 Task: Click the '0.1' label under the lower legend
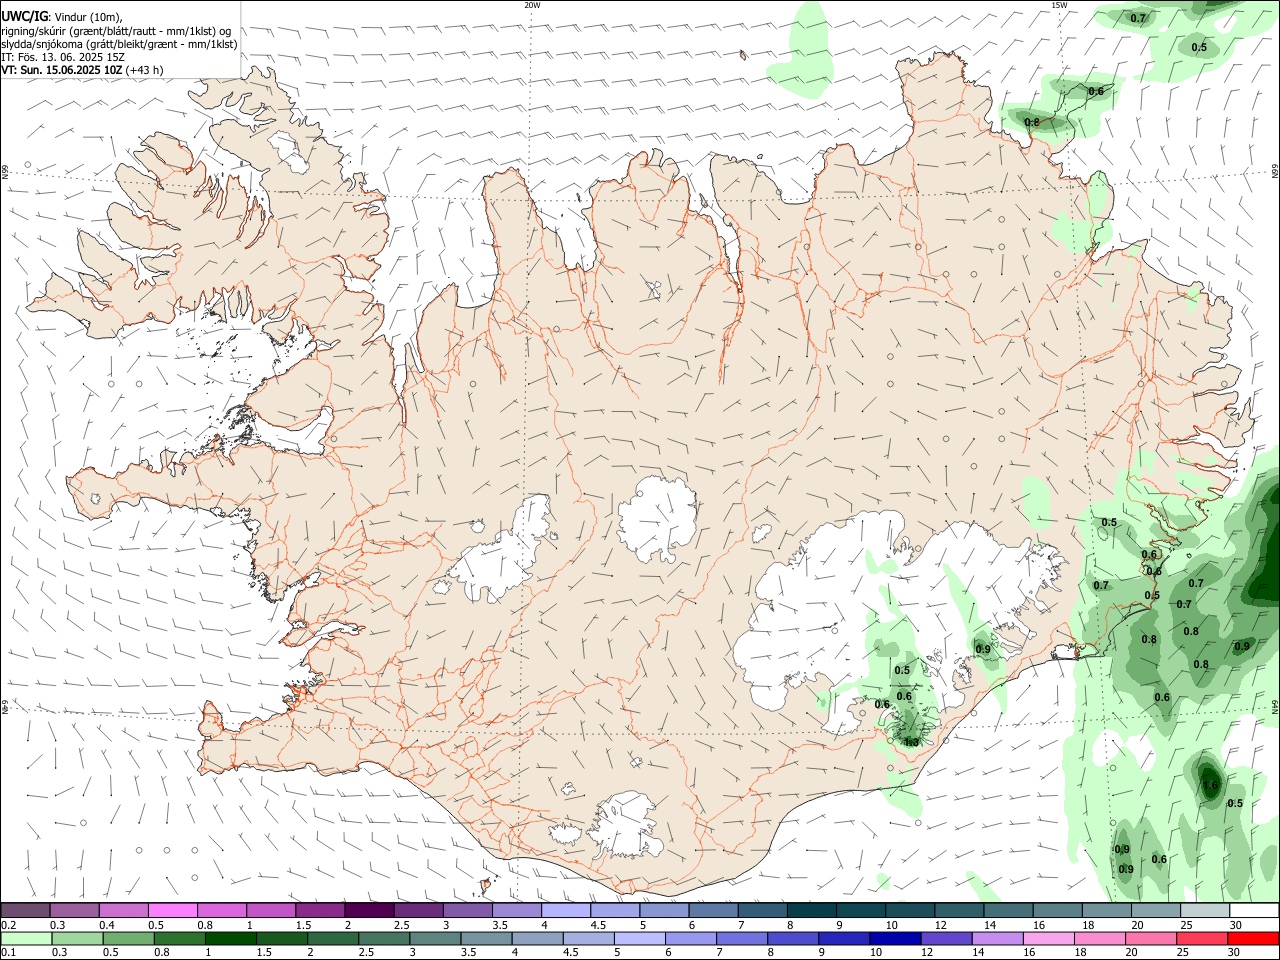[9, 951]
